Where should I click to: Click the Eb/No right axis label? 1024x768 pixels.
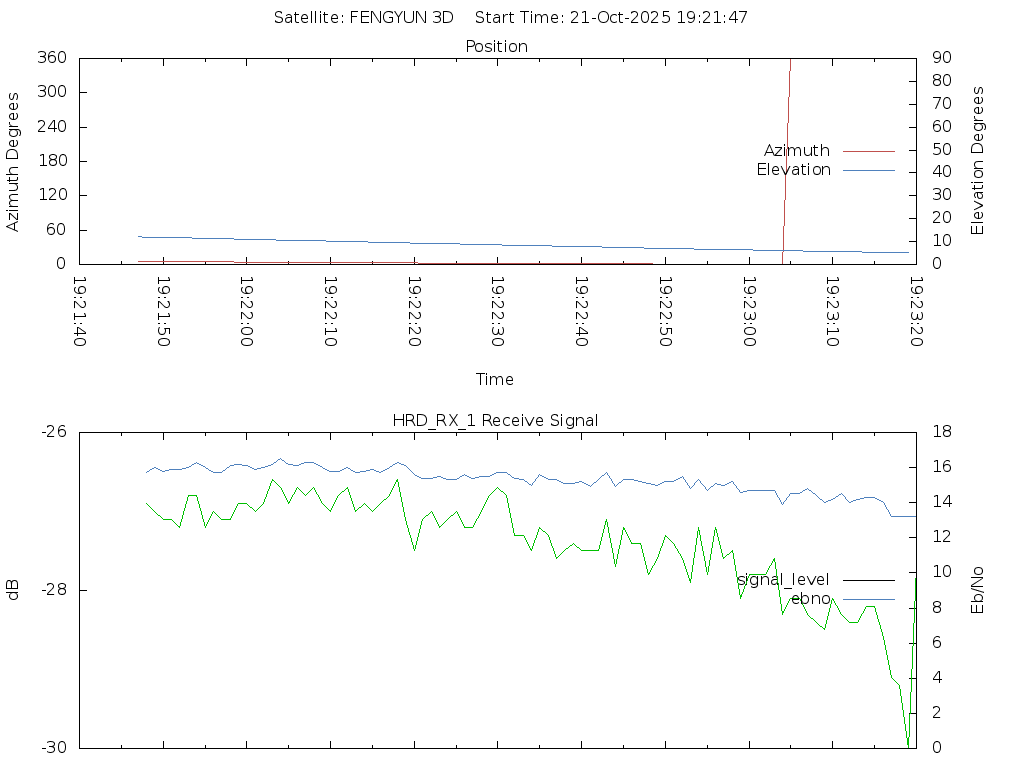[978, 590]
